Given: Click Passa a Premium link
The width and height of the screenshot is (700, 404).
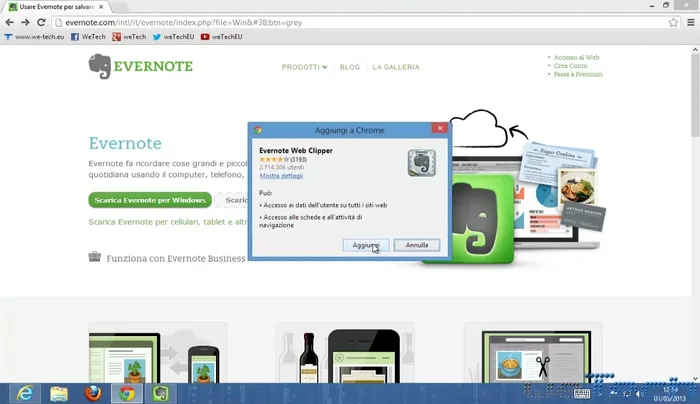Looking at the screenshot, I should [578, 74].
